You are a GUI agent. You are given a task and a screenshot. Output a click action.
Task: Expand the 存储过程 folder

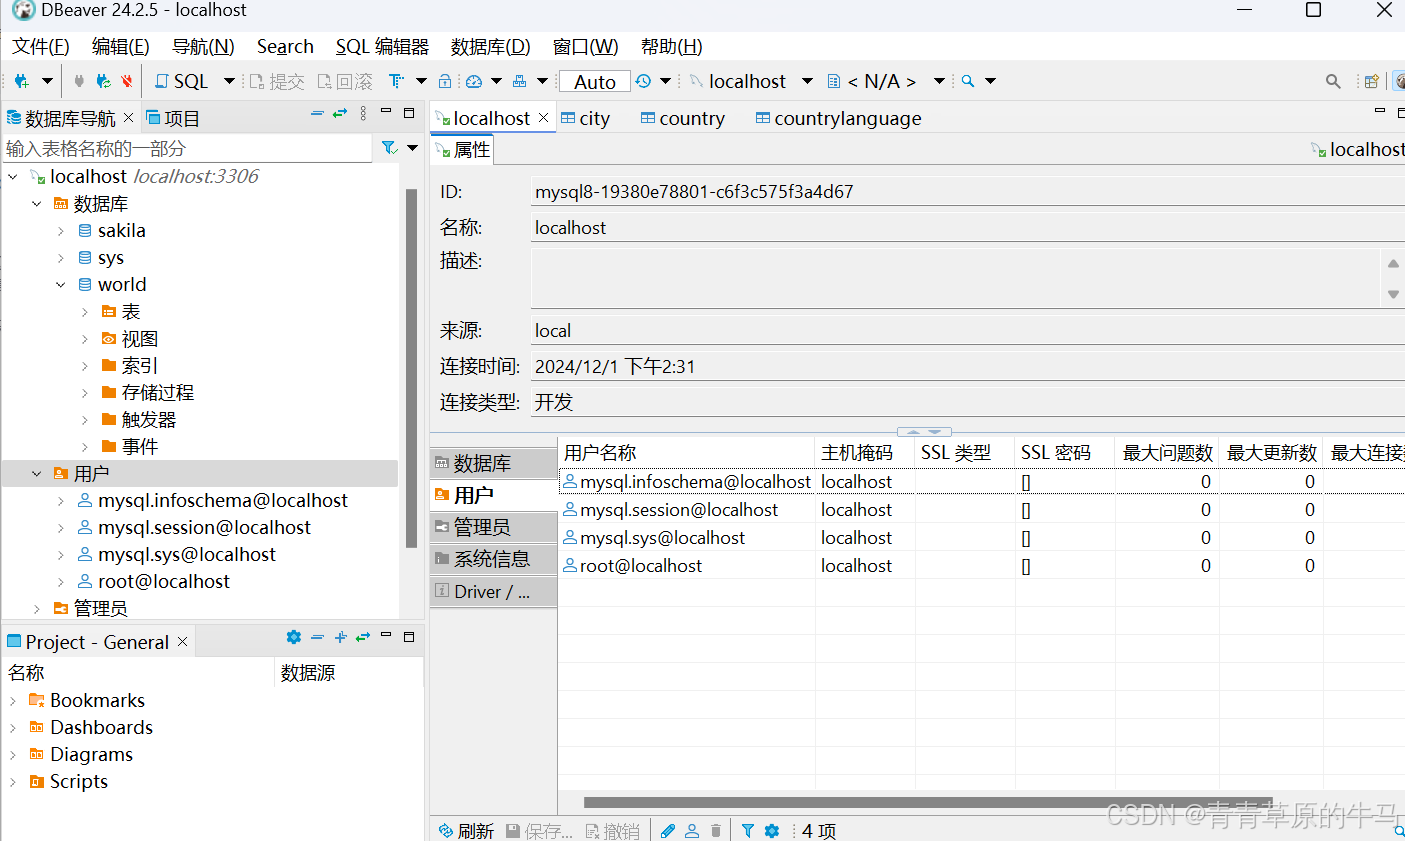[85, 393]
